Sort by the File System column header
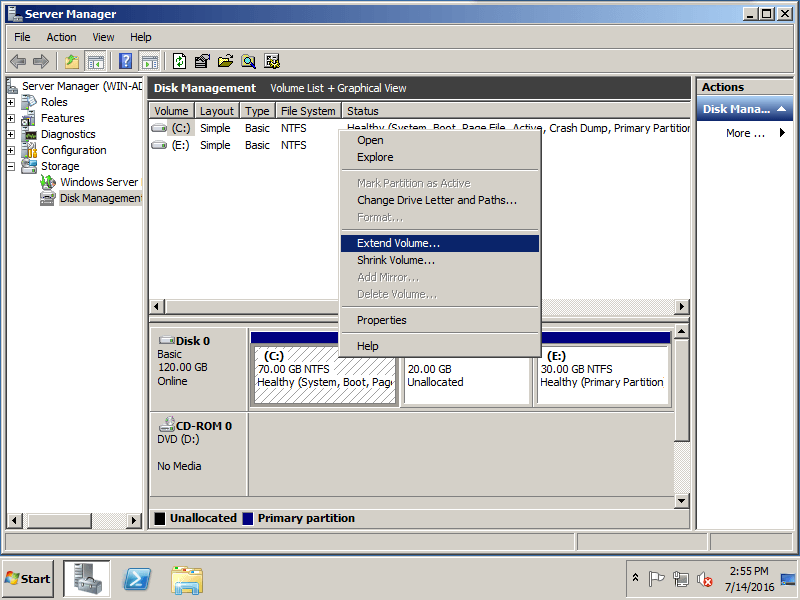800x600 pixels. point(308,111)
